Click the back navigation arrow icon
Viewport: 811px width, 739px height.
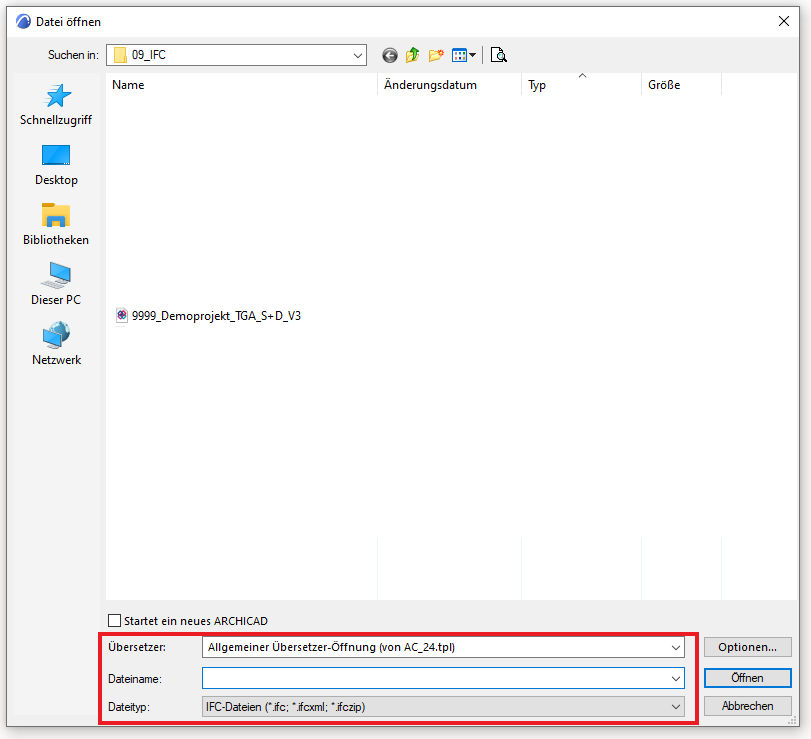[x=390, y=55]
